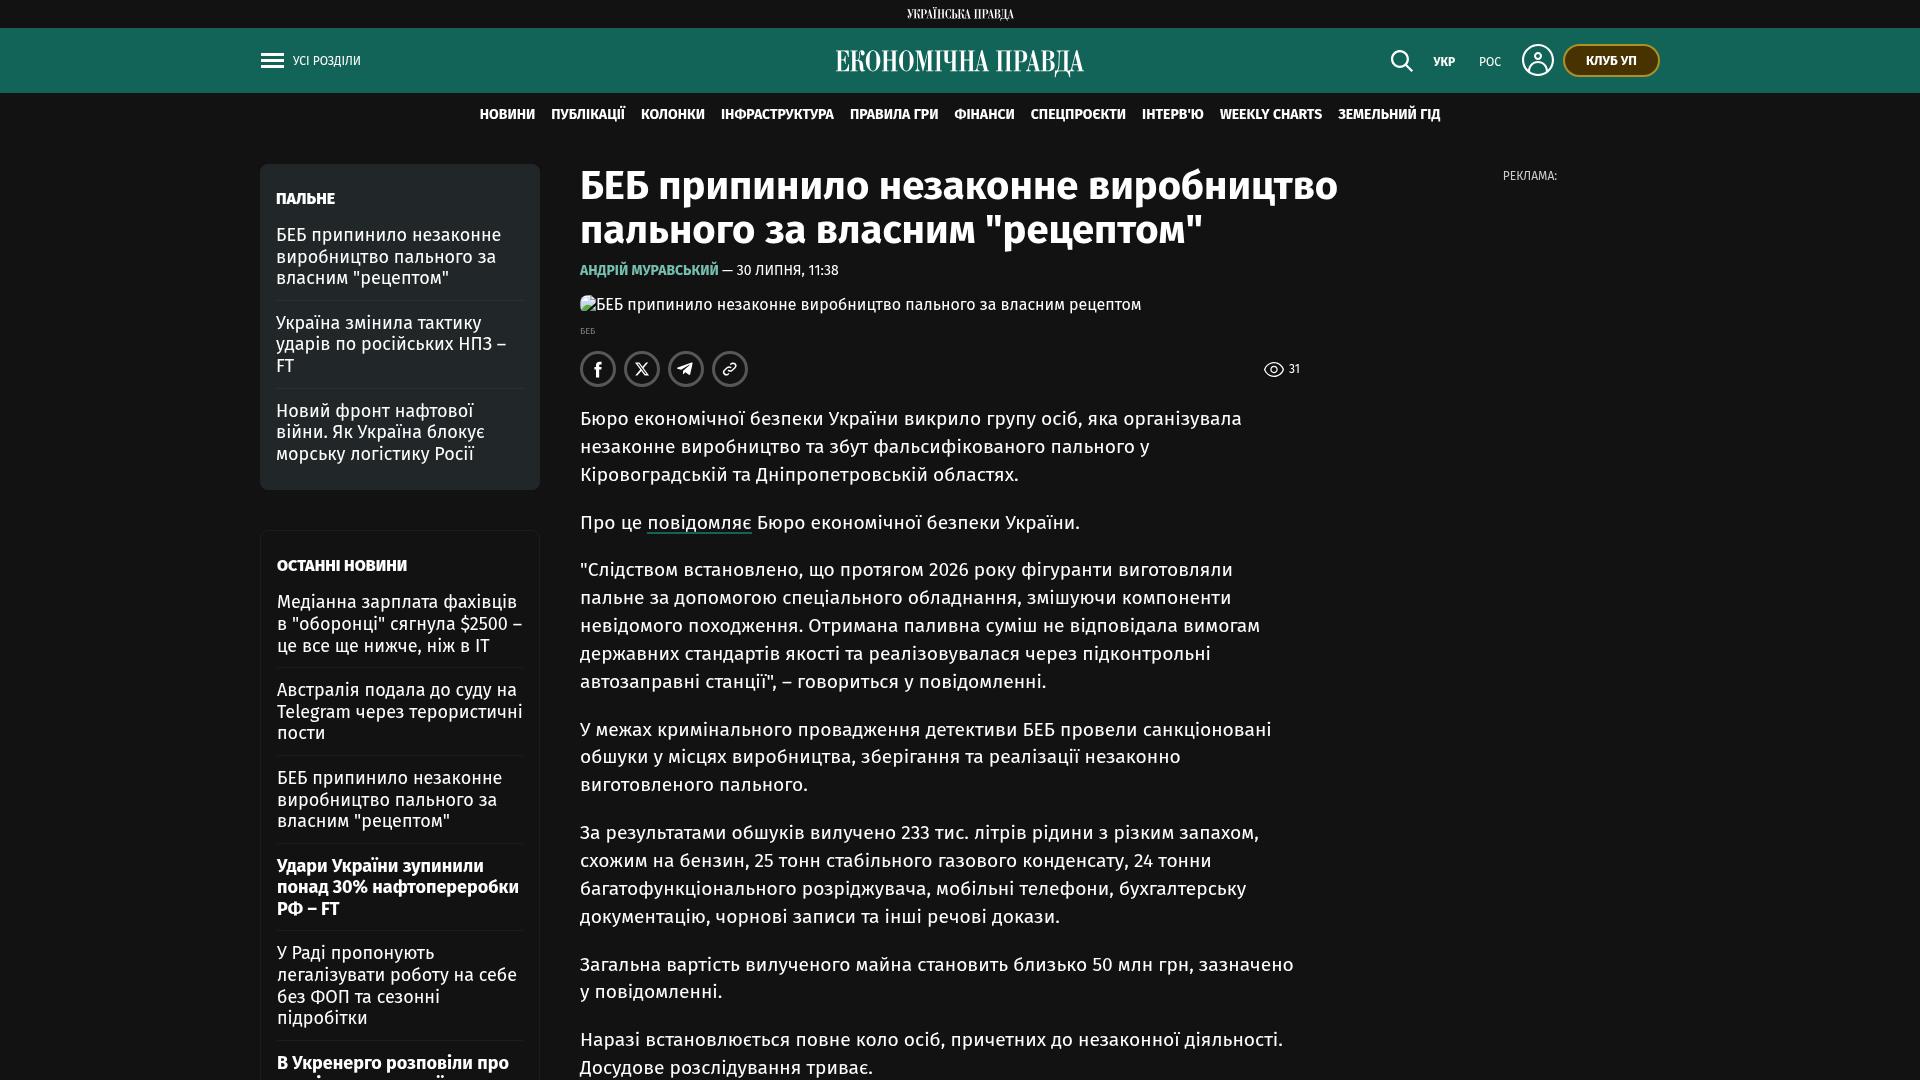This screenshot has width=1920, height=1080.
Task: Open news Австралія подала до суду на Telegram
Action: (x=400, y=712)
